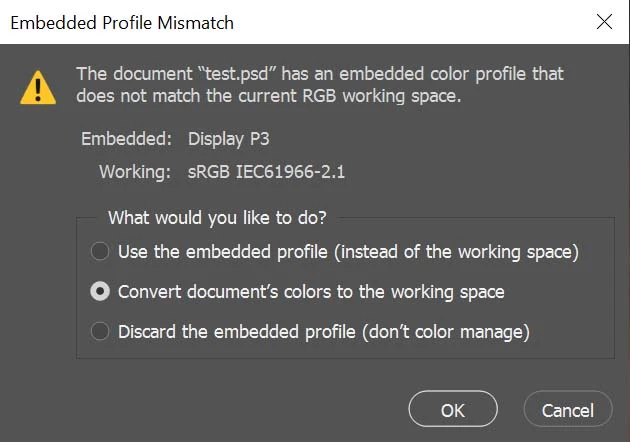Click the 'current RGB working space' message text

pos(350,96)
